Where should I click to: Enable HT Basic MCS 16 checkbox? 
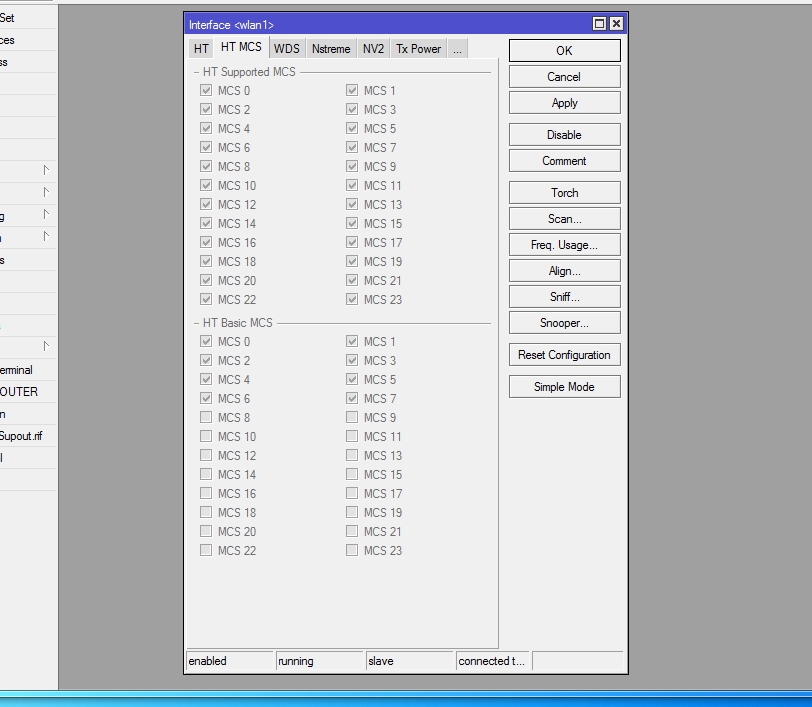coord(206,493)
